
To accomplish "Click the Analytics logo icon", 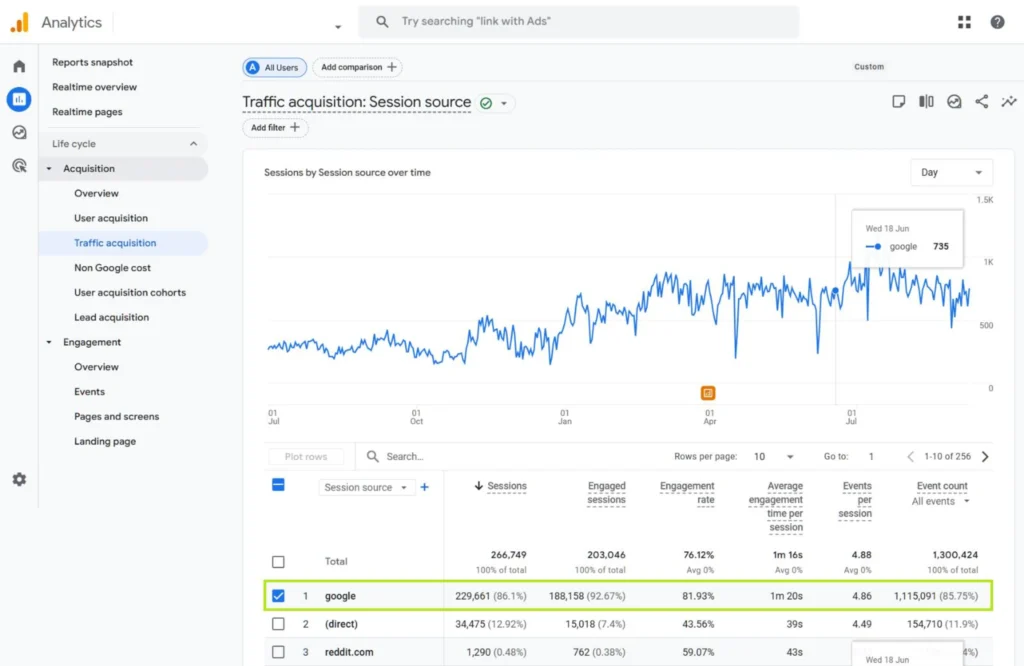I will [20, 22].
